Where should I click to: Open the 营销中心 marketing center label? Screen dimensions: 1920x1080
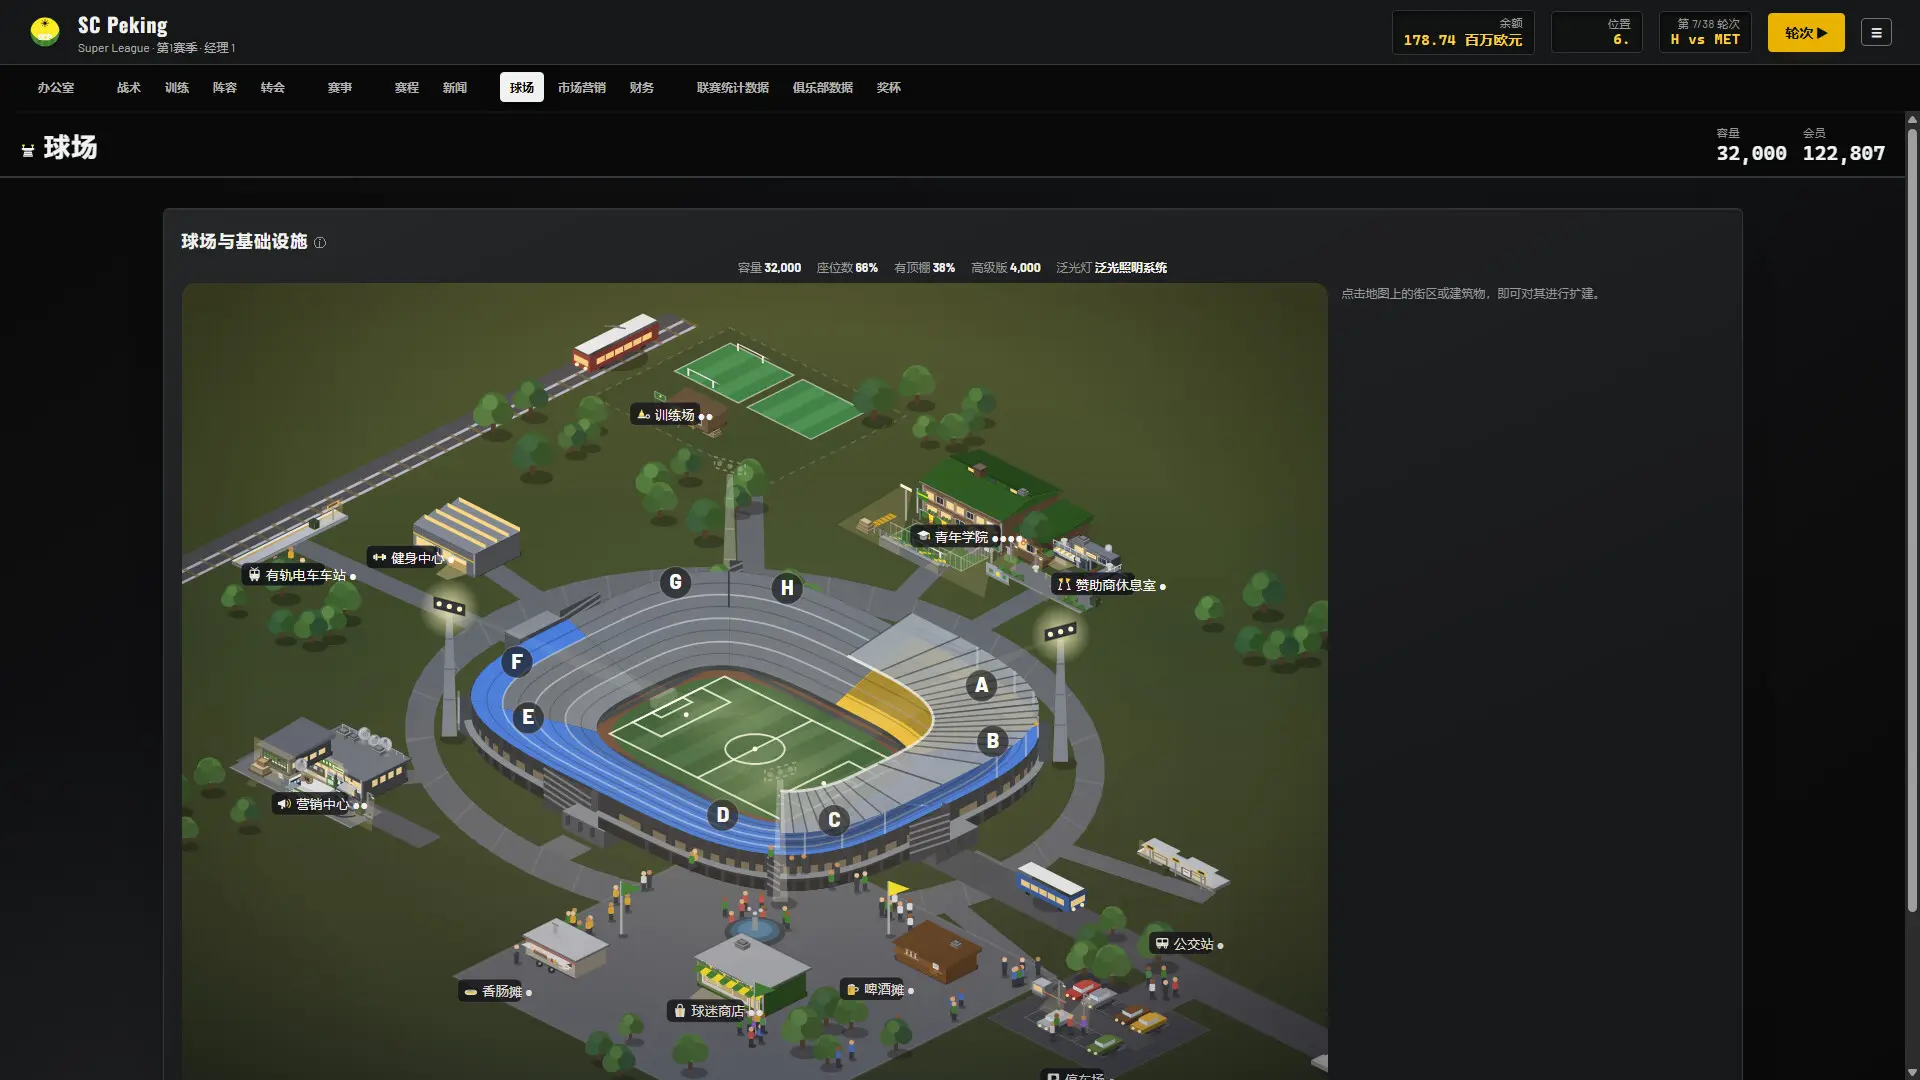pyautogui.click(x=321, y=804)
